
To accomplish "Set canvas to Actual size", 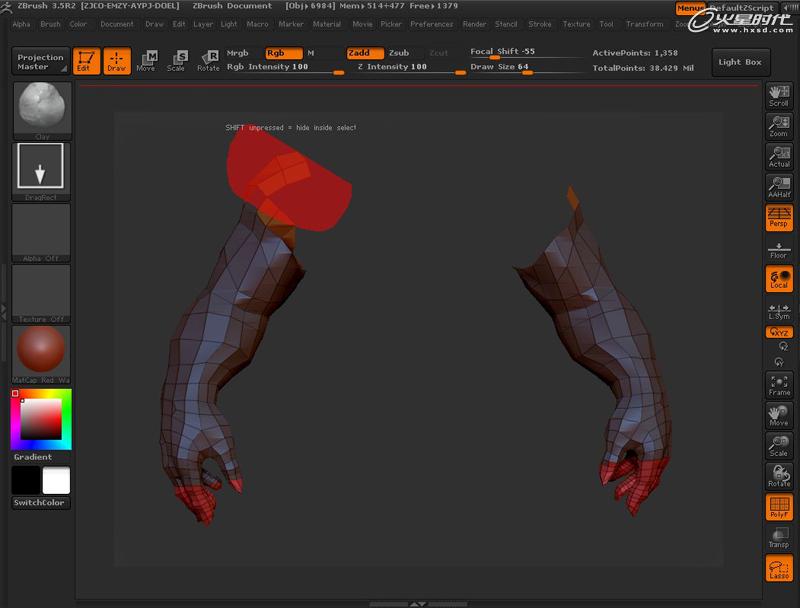I will tap(779, 157).
